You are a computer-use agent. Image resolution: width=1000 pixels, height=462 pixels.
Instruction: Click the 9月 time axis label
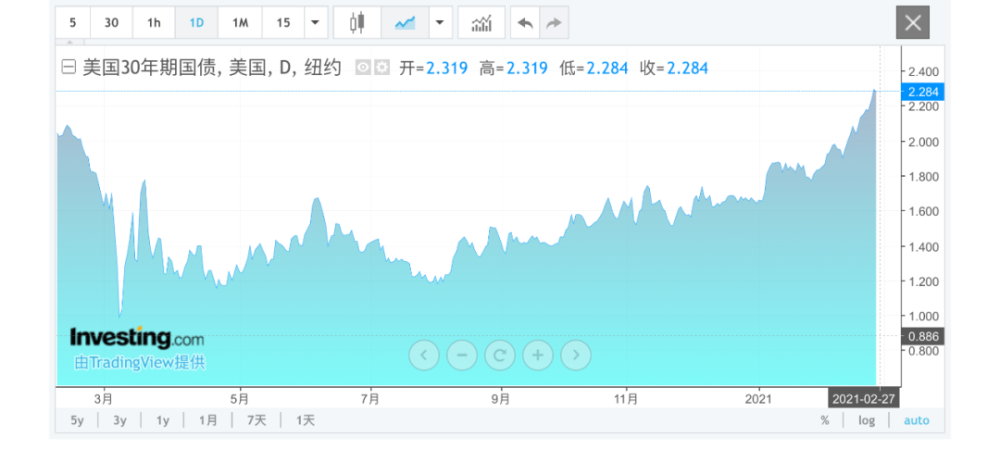click(501, 399)
